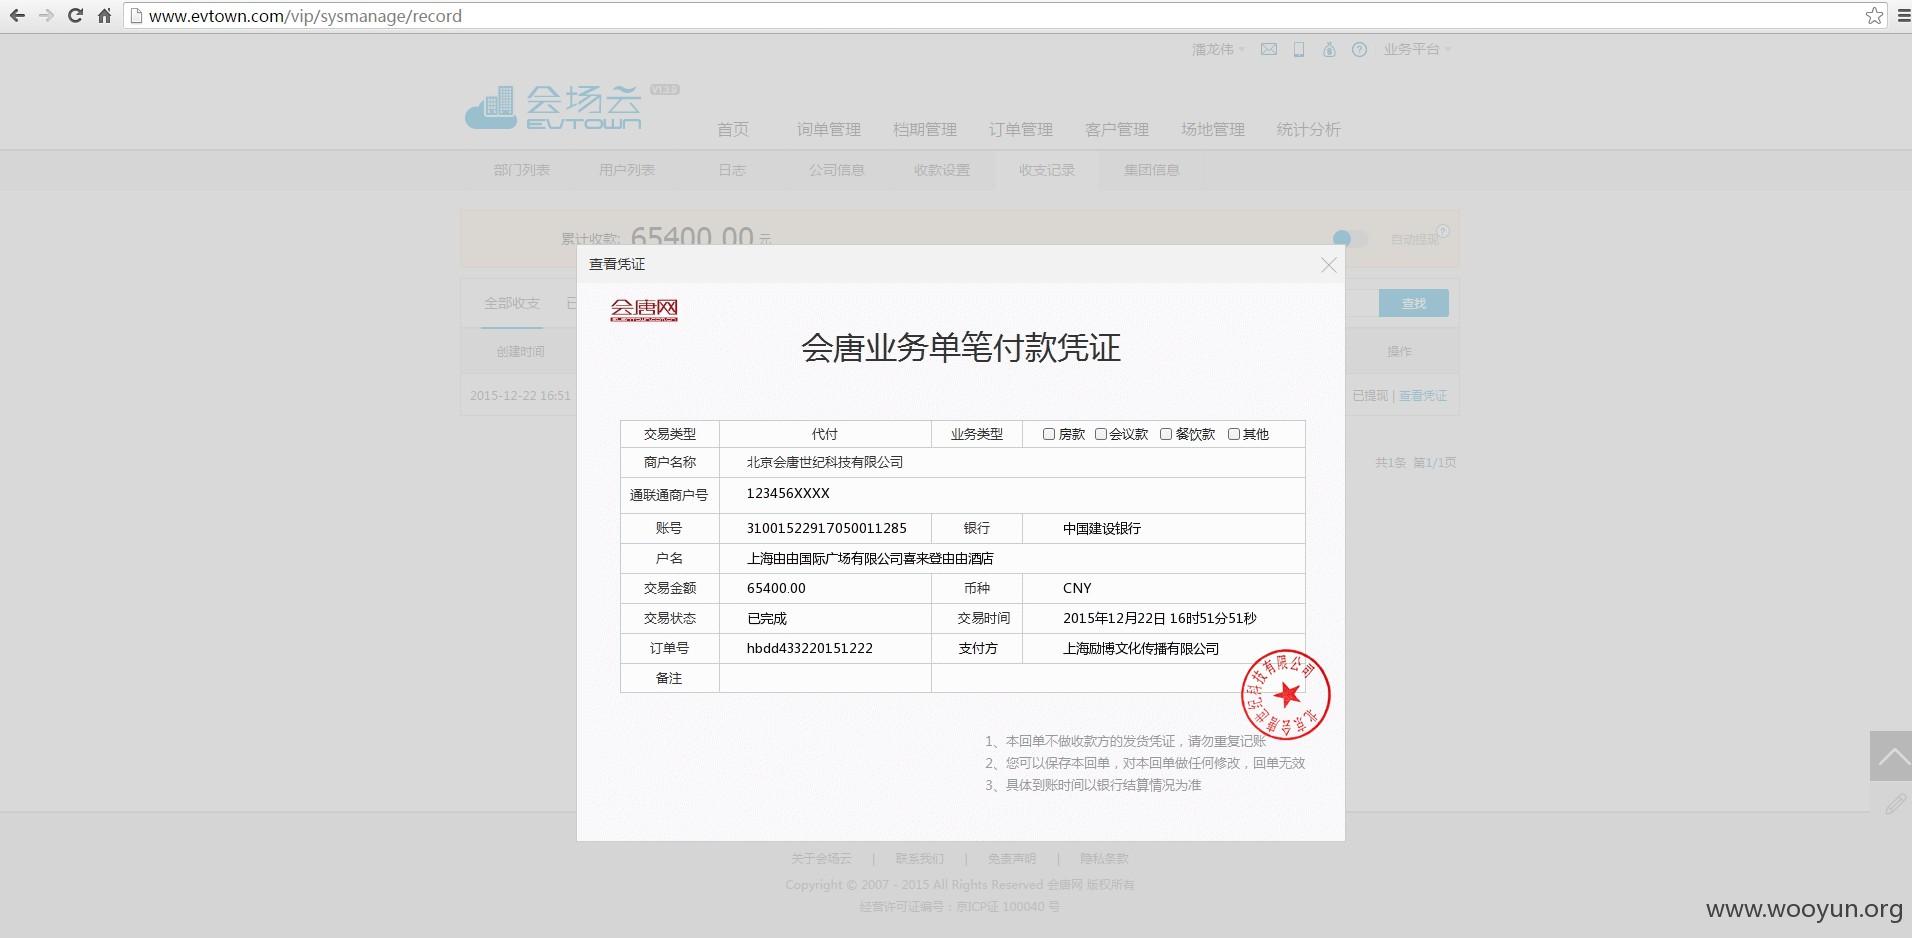Open the 关于会场云 footer link
This screenshot has width=1912, height=938.
[821, 858]
